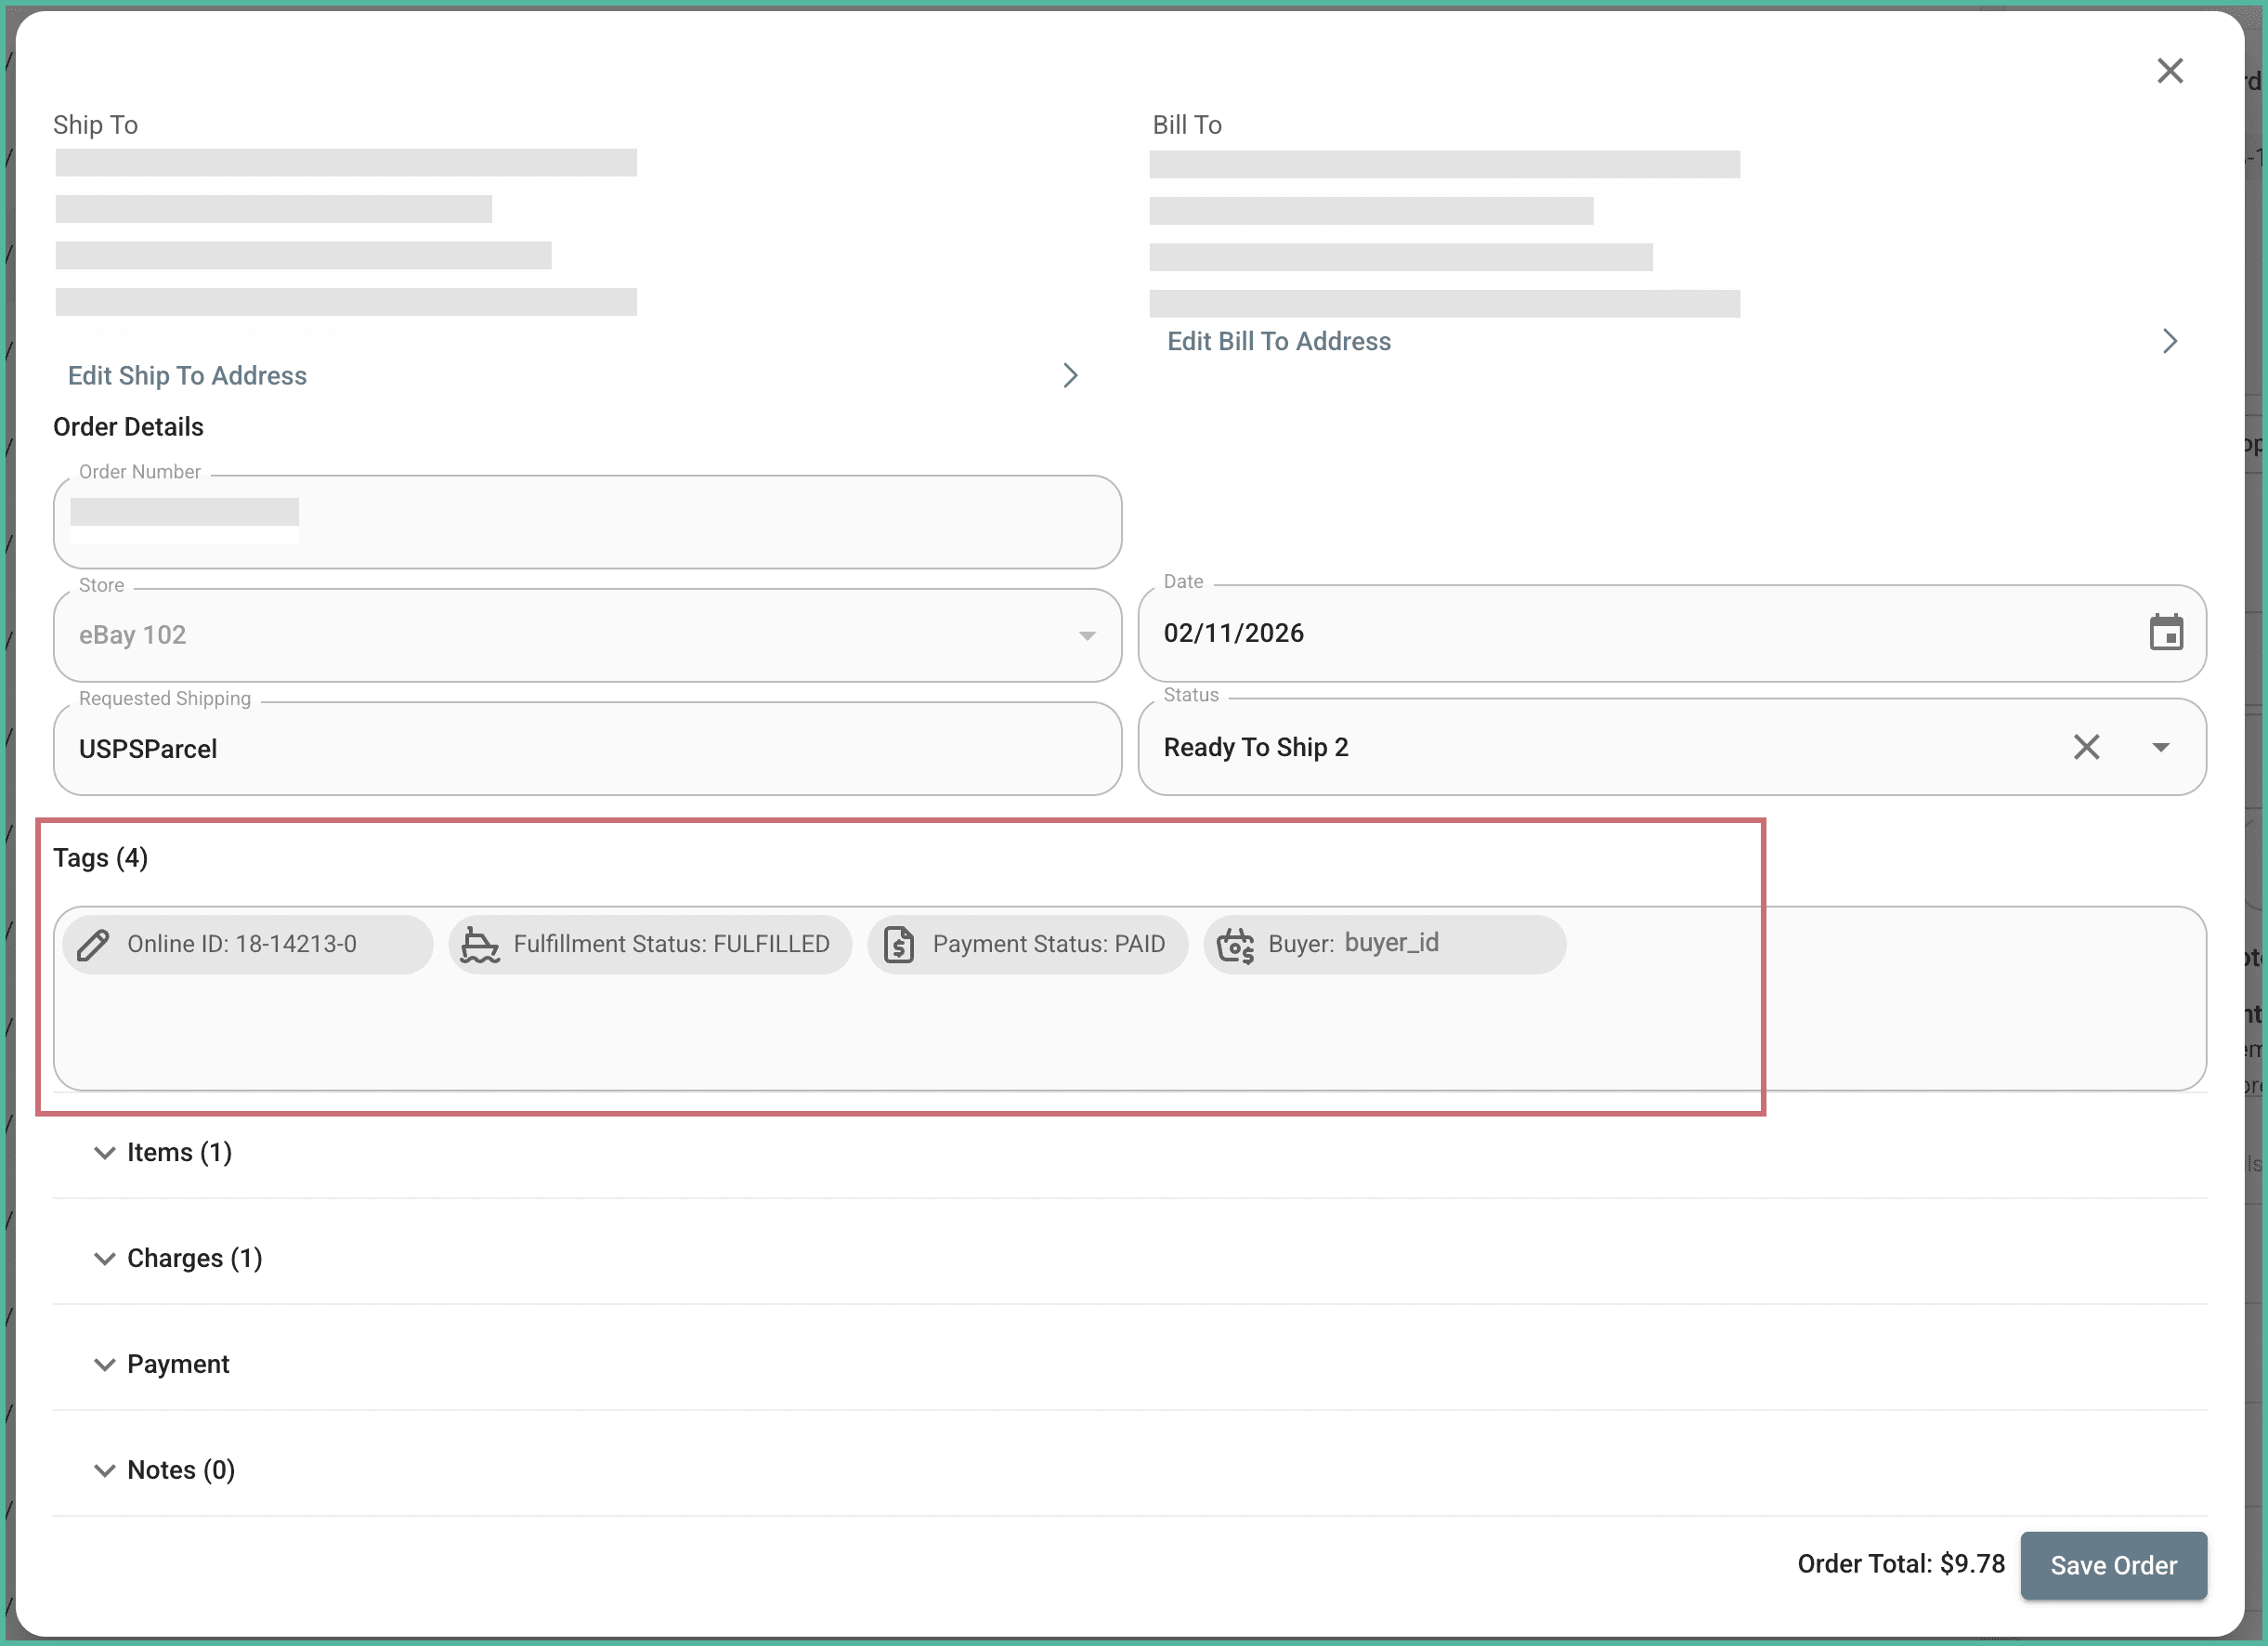Clear the Ready To Ship 2 status
This screenshot has width=2268, height=1646.
click(x=2088, y=747)
